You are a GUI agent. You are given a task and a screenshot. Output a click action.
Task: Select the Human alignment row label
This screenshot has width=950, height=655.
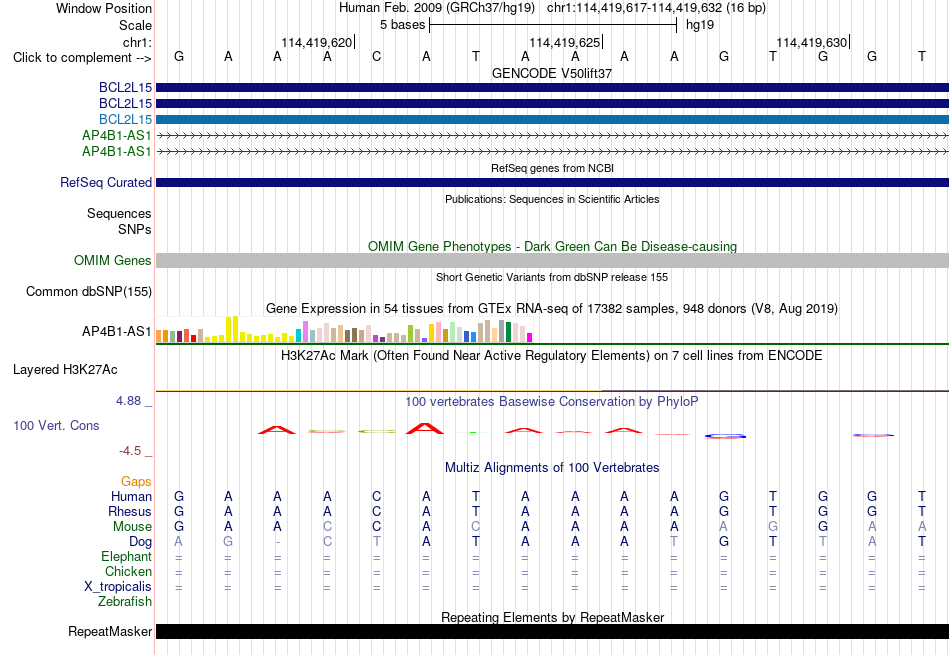point(131,497)
